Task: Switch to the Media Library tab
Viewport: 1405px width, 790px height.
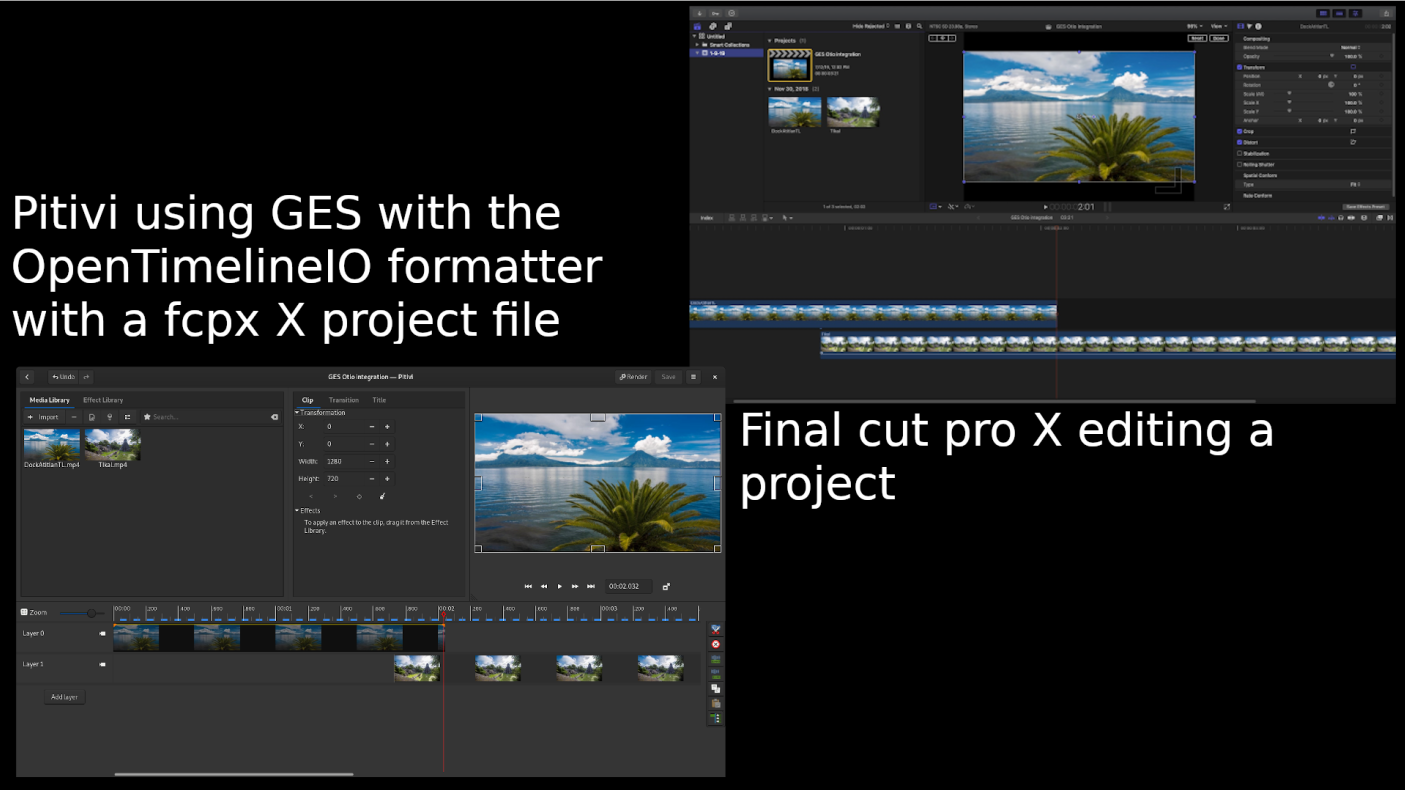Action: (x=49, y=400)
